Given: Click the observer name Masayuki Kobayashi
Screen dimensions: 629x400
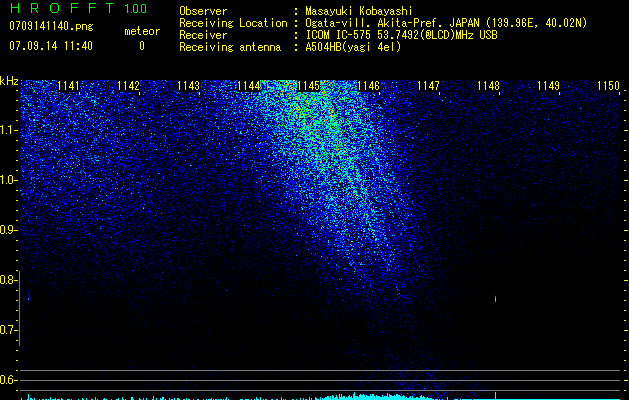Looking at the screenshot, I should 358,11.
